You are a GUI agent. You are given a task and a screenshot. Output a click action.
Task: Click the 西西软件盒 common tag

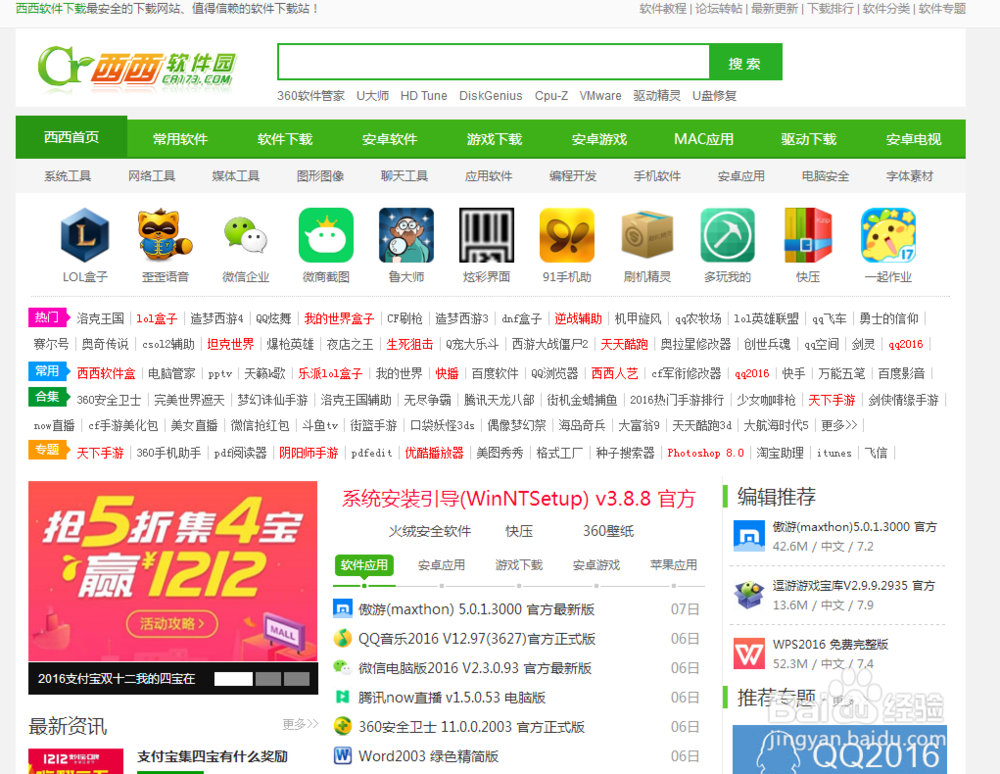(x=106, y=374)
